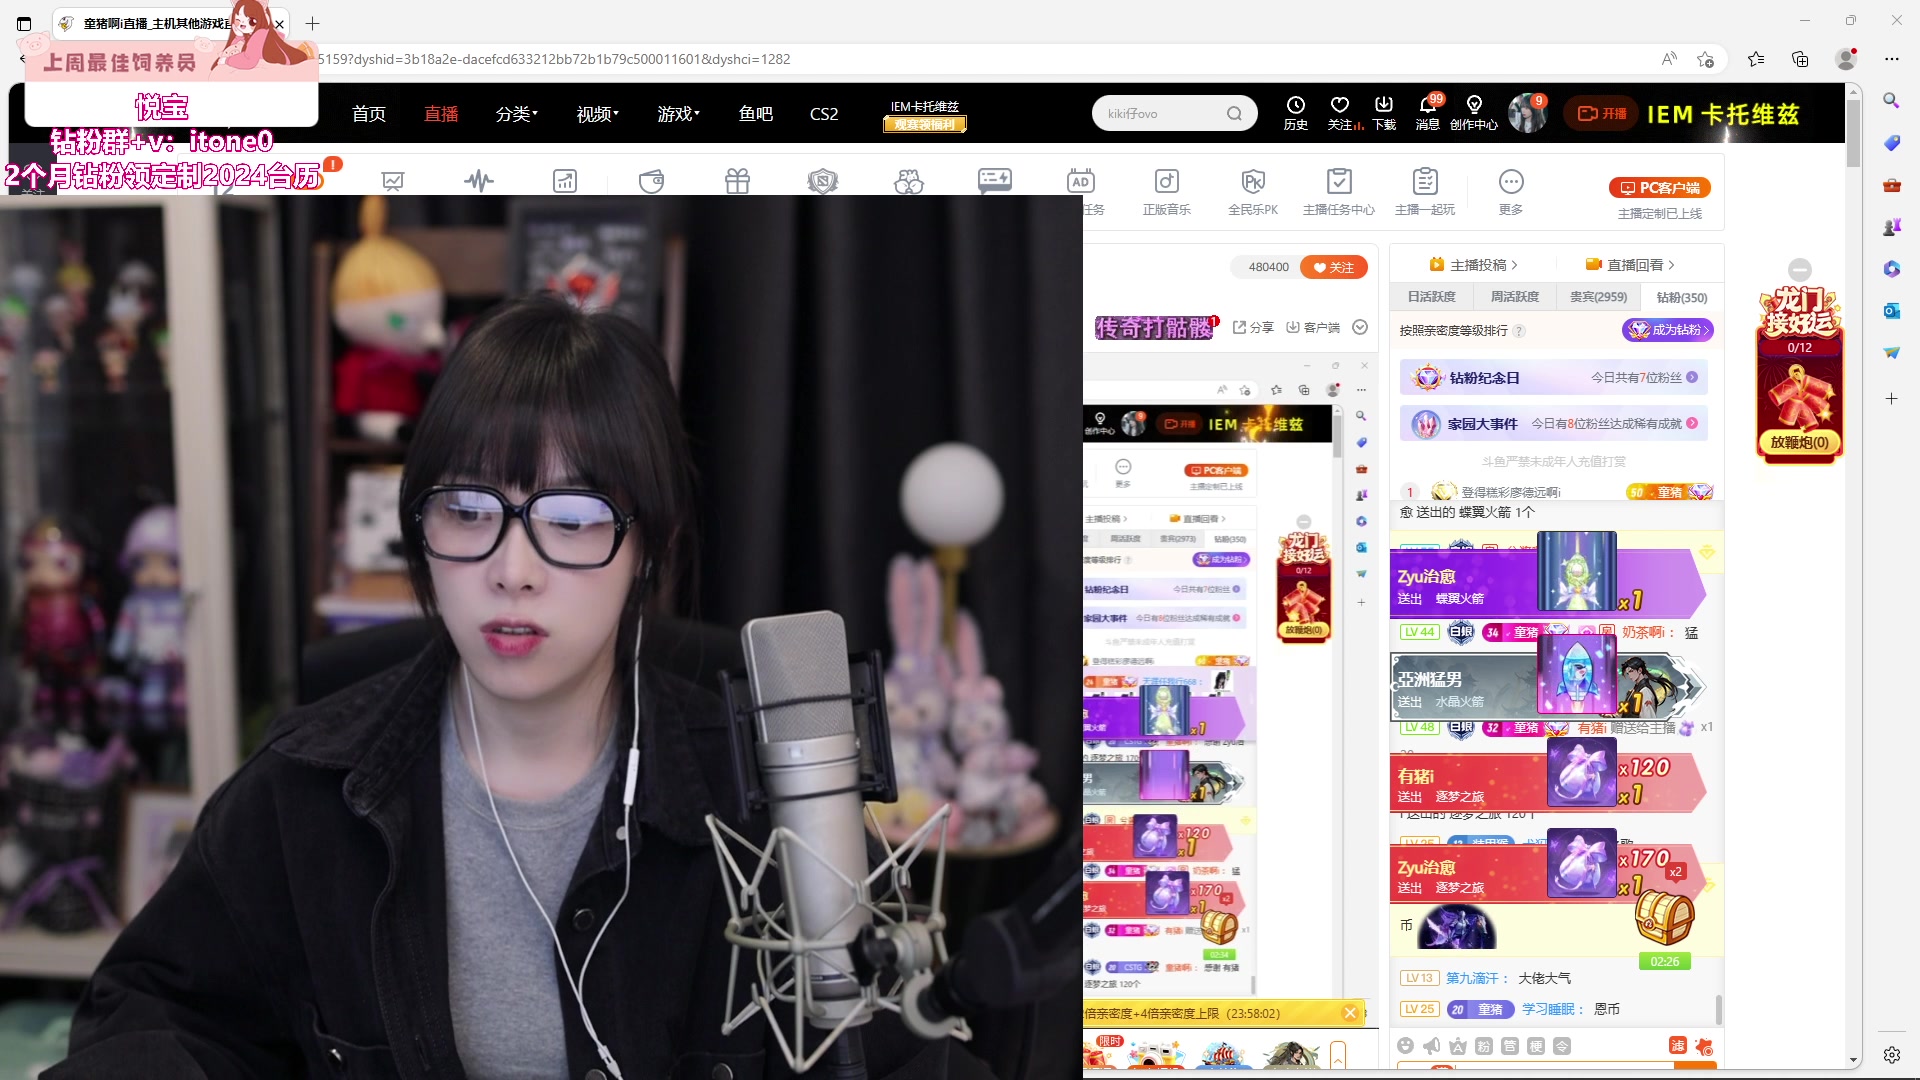The width and height of the screenshot is (1920, 1080).
Task: Open the 游戏 dropdown menu
Action: tap(678, 113)
